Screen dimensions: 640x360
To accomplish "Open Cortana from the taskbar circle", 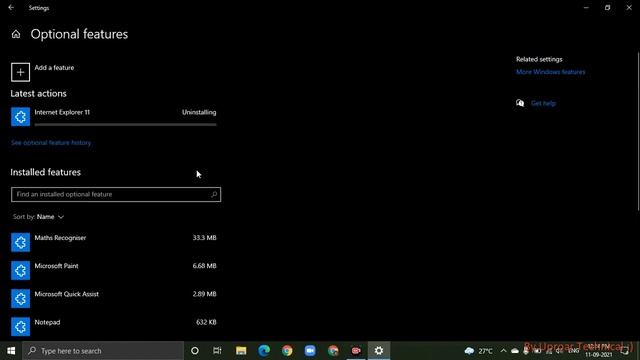I will pyautogui.click(x=195, y=351).
